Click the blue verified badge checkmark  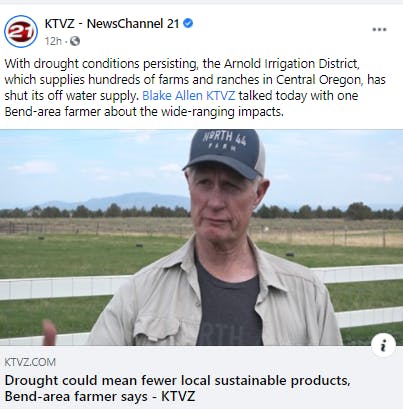[x=188, y=23]
